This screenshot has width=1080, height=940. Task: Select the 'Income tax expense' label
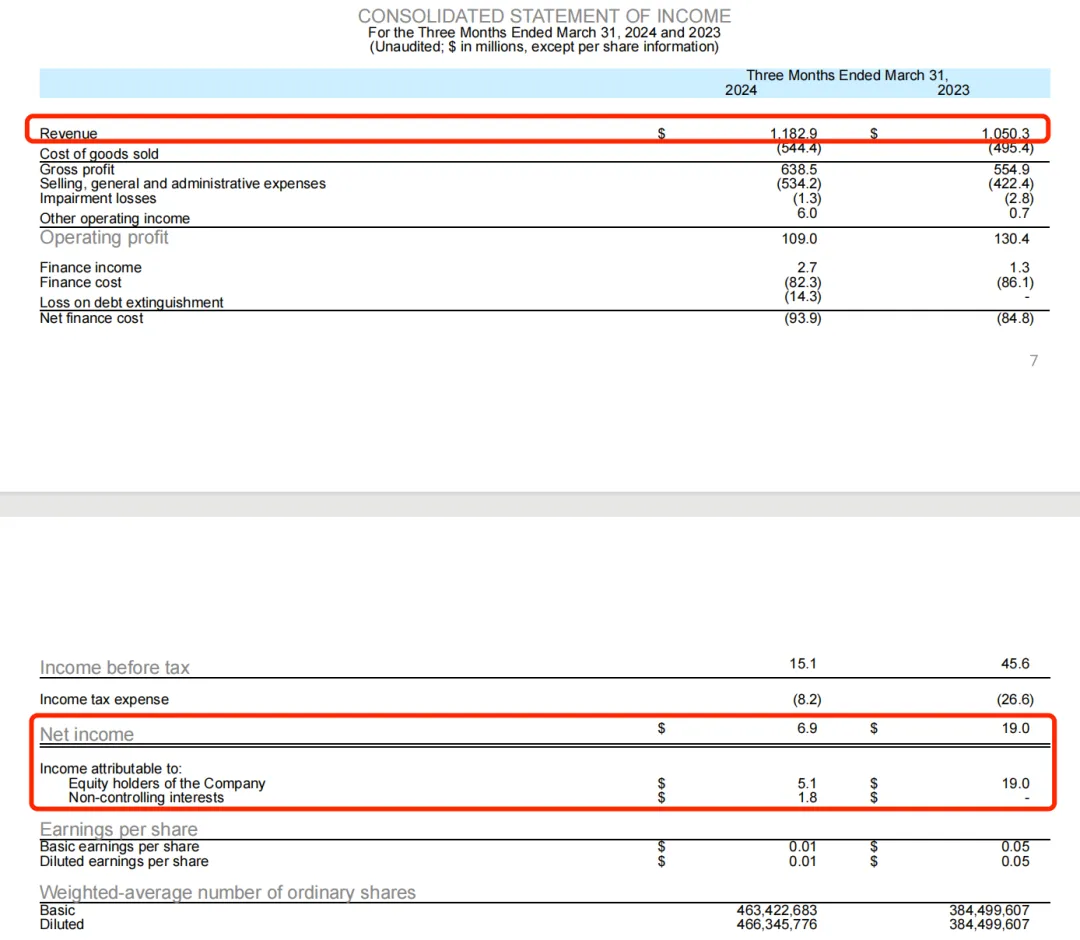104,700
